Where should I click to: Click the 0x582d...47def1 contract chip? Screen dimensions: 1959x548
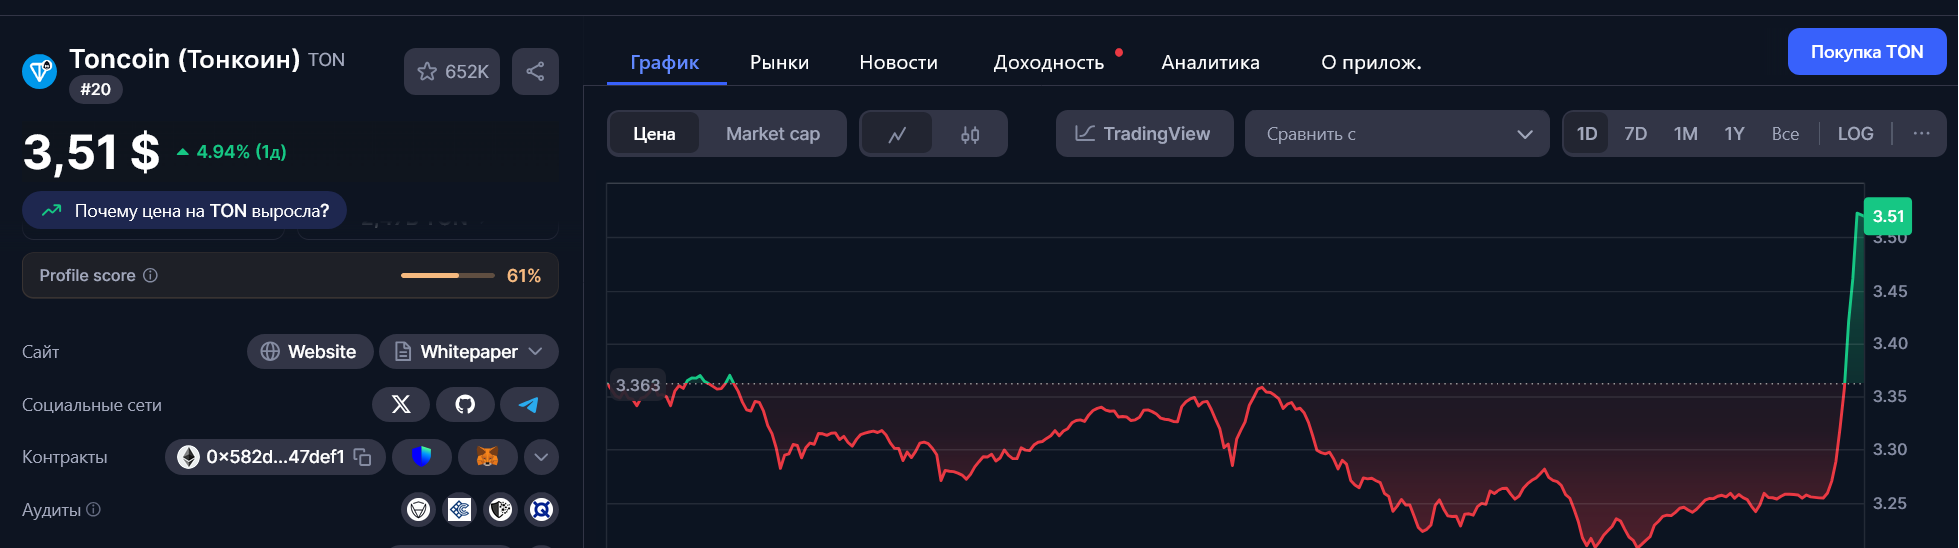click(275, 457)
